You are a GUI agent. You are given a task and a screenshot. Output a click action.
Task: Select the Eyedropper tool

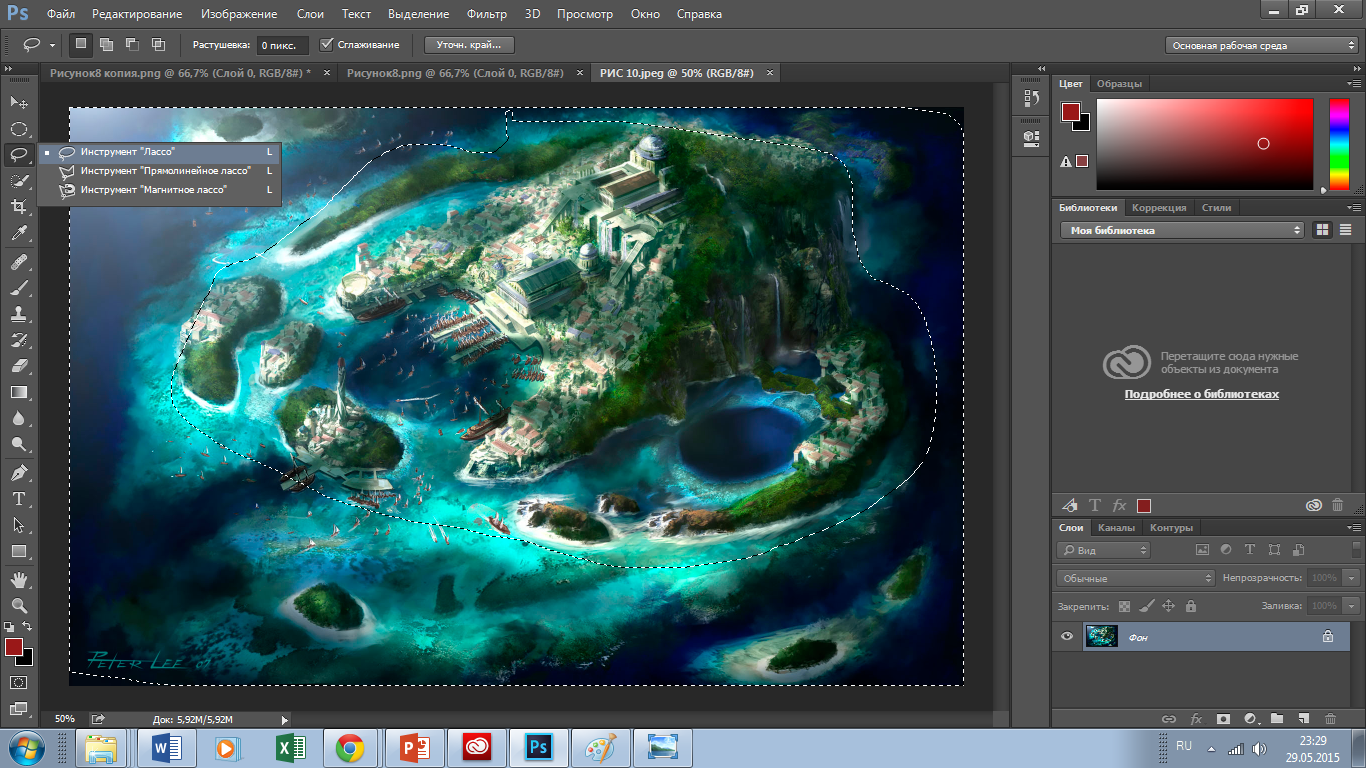(18, 234)
